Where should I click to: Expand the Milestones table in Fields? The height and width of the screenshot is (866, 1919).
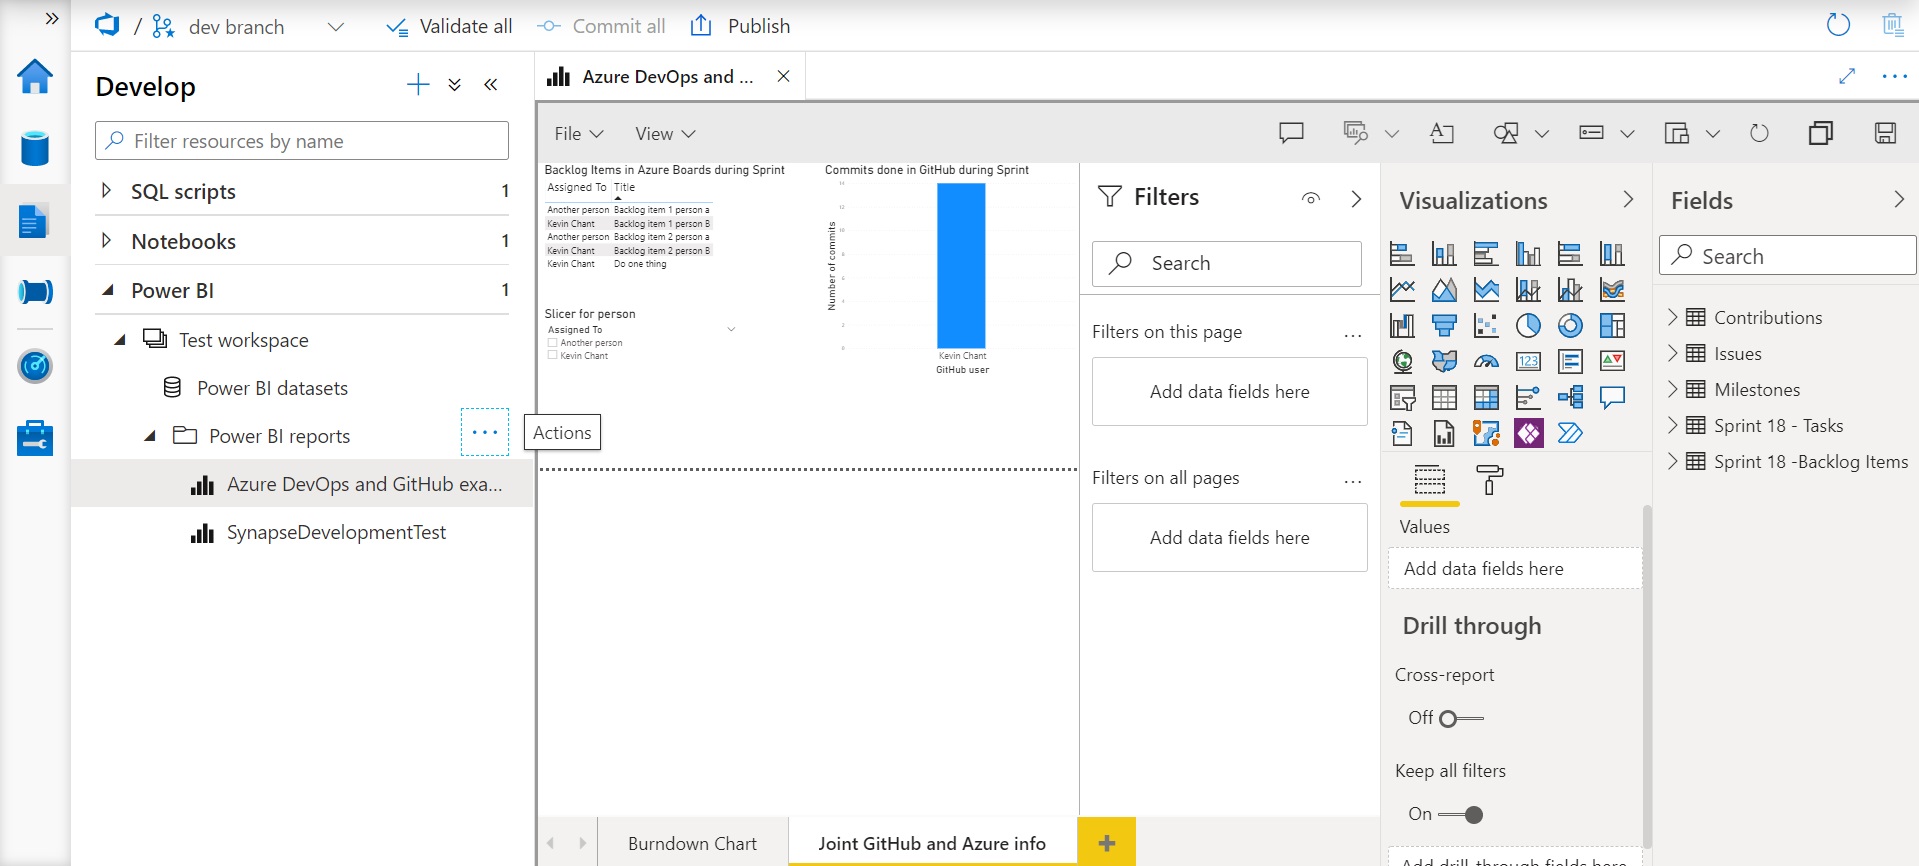pyautogui.click(x=1672, y=389)
